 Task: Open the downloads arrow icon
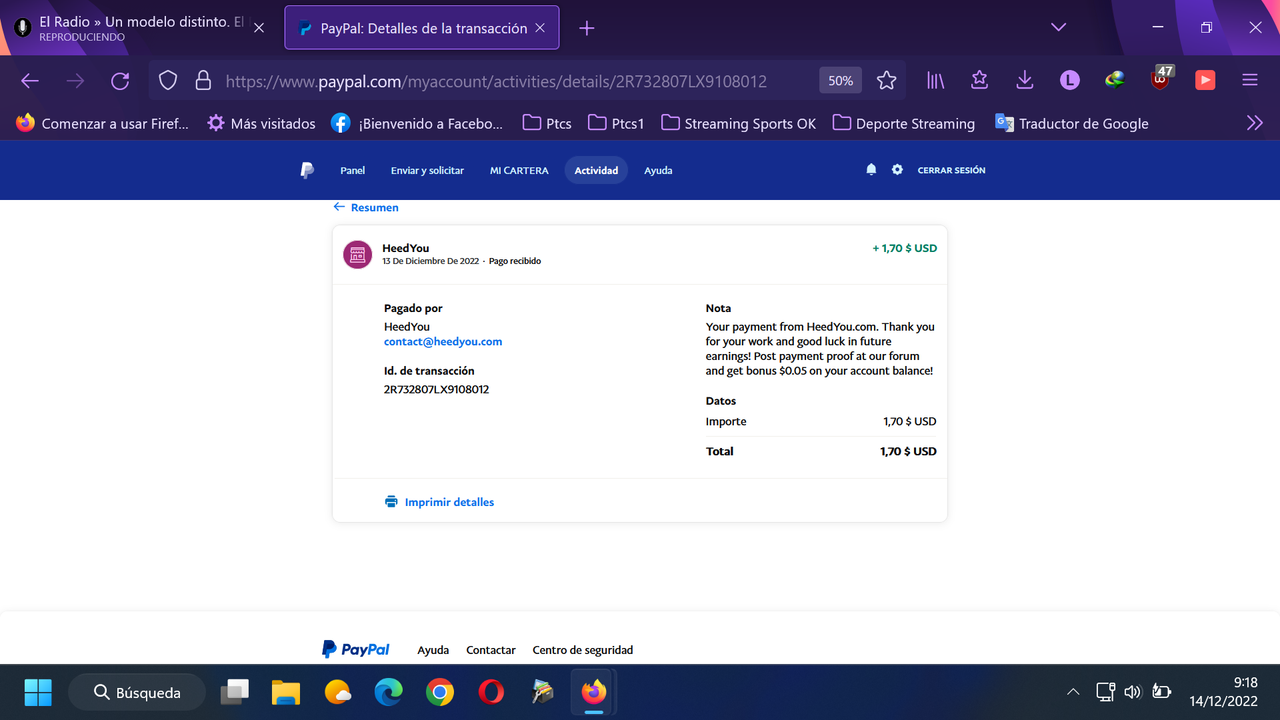(x=1024, y=81)
